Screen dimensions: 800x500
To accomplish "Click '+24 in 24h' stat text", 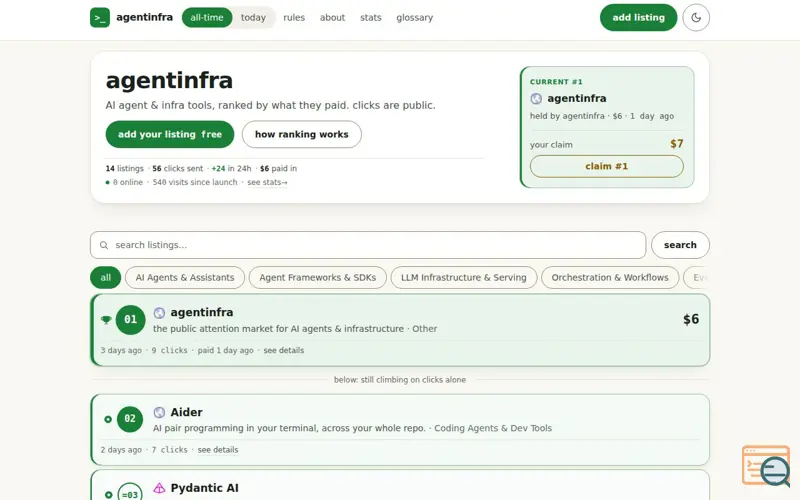I will 232,168.
